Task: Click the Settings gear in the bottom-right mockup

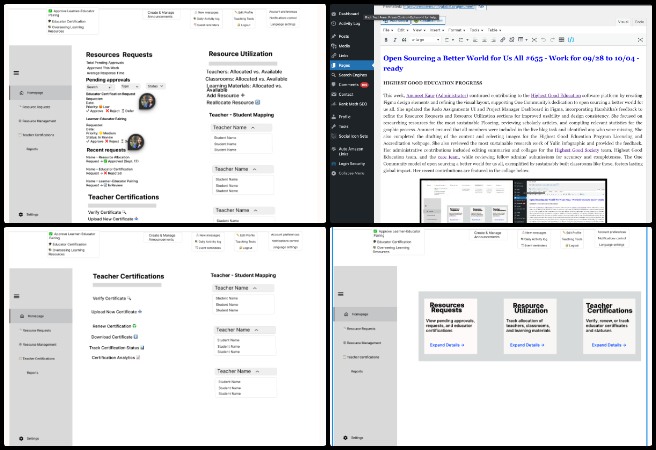Action: click(346, 438)
